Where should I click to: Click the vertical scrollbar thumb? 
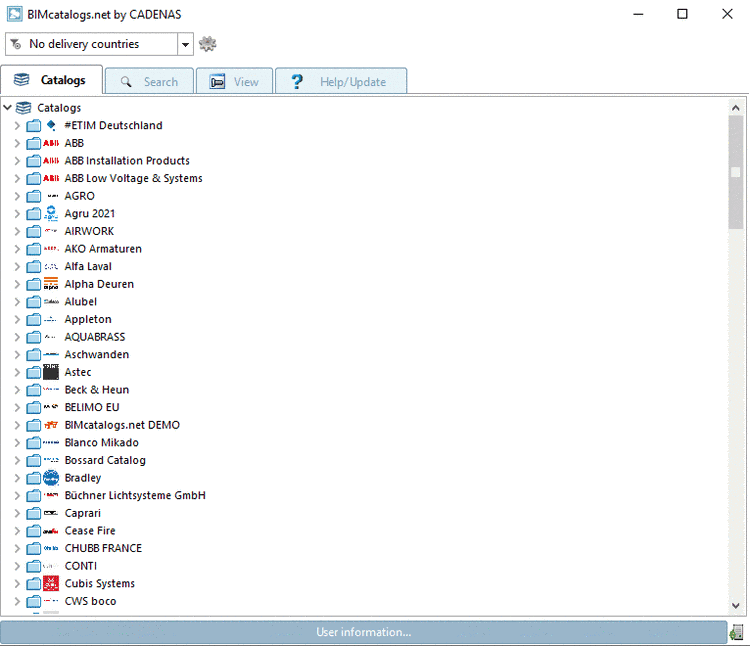[736, 173]
